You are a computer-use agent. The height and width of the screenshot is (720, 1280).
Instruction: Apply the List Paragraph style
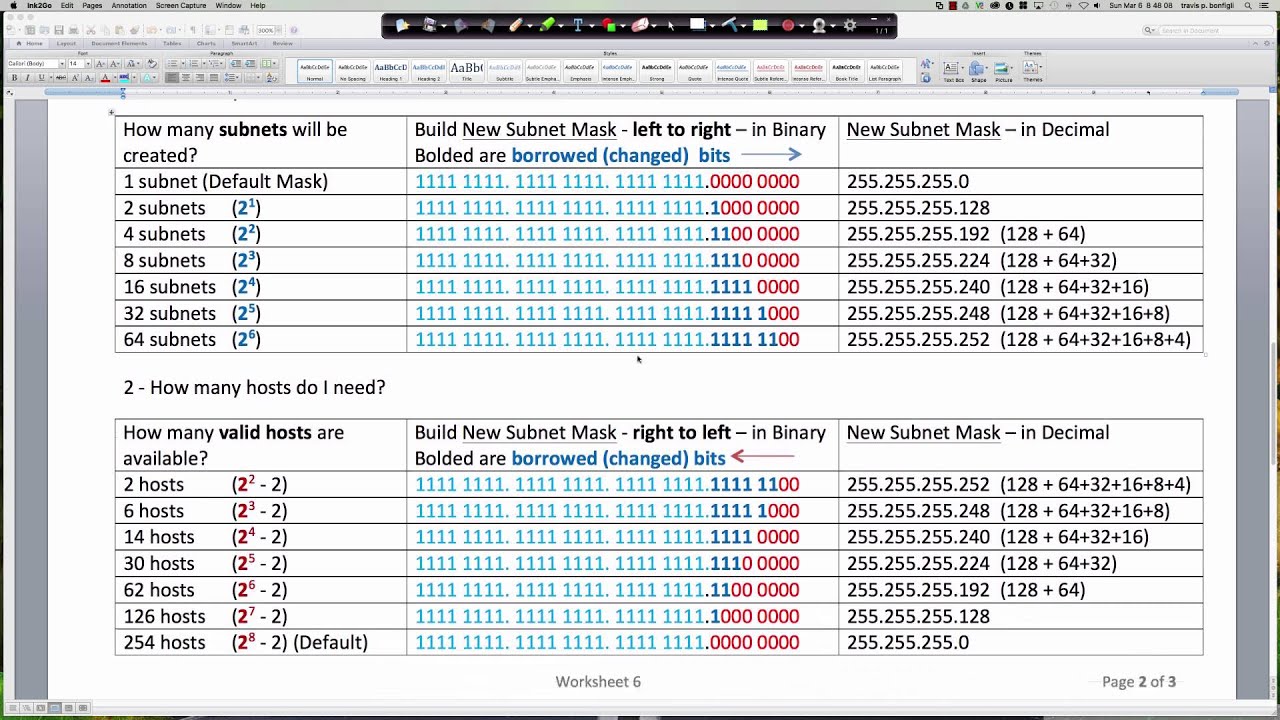point(885,70)
